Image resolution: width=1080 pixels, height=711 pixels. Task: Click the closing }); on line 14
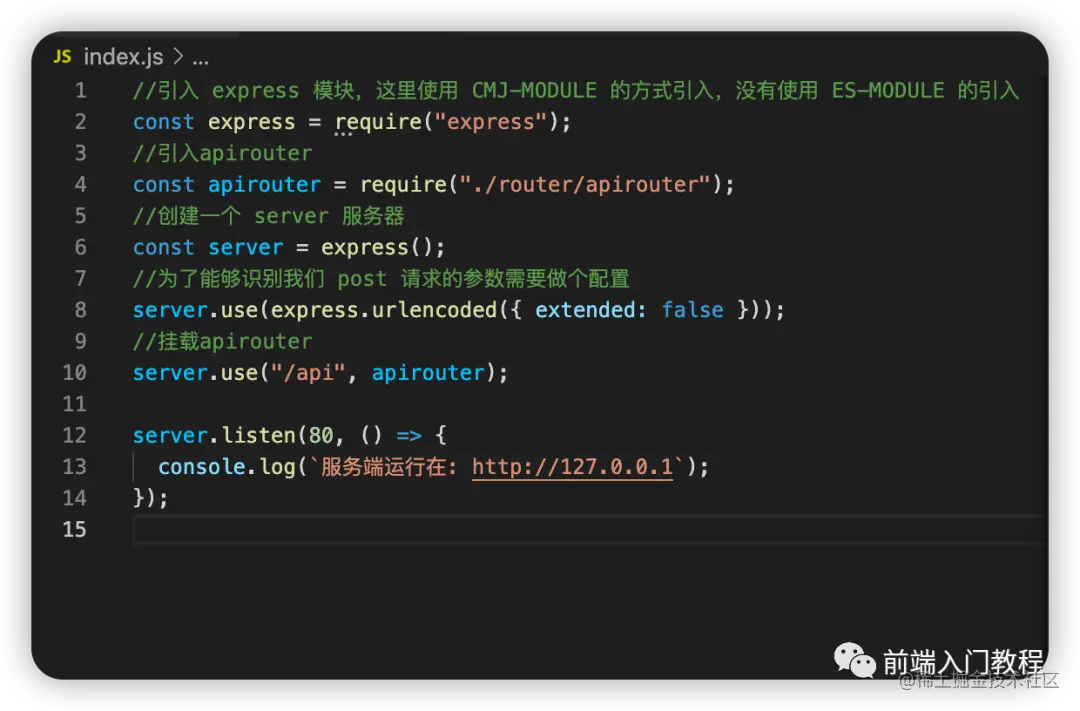pos(151,498)
